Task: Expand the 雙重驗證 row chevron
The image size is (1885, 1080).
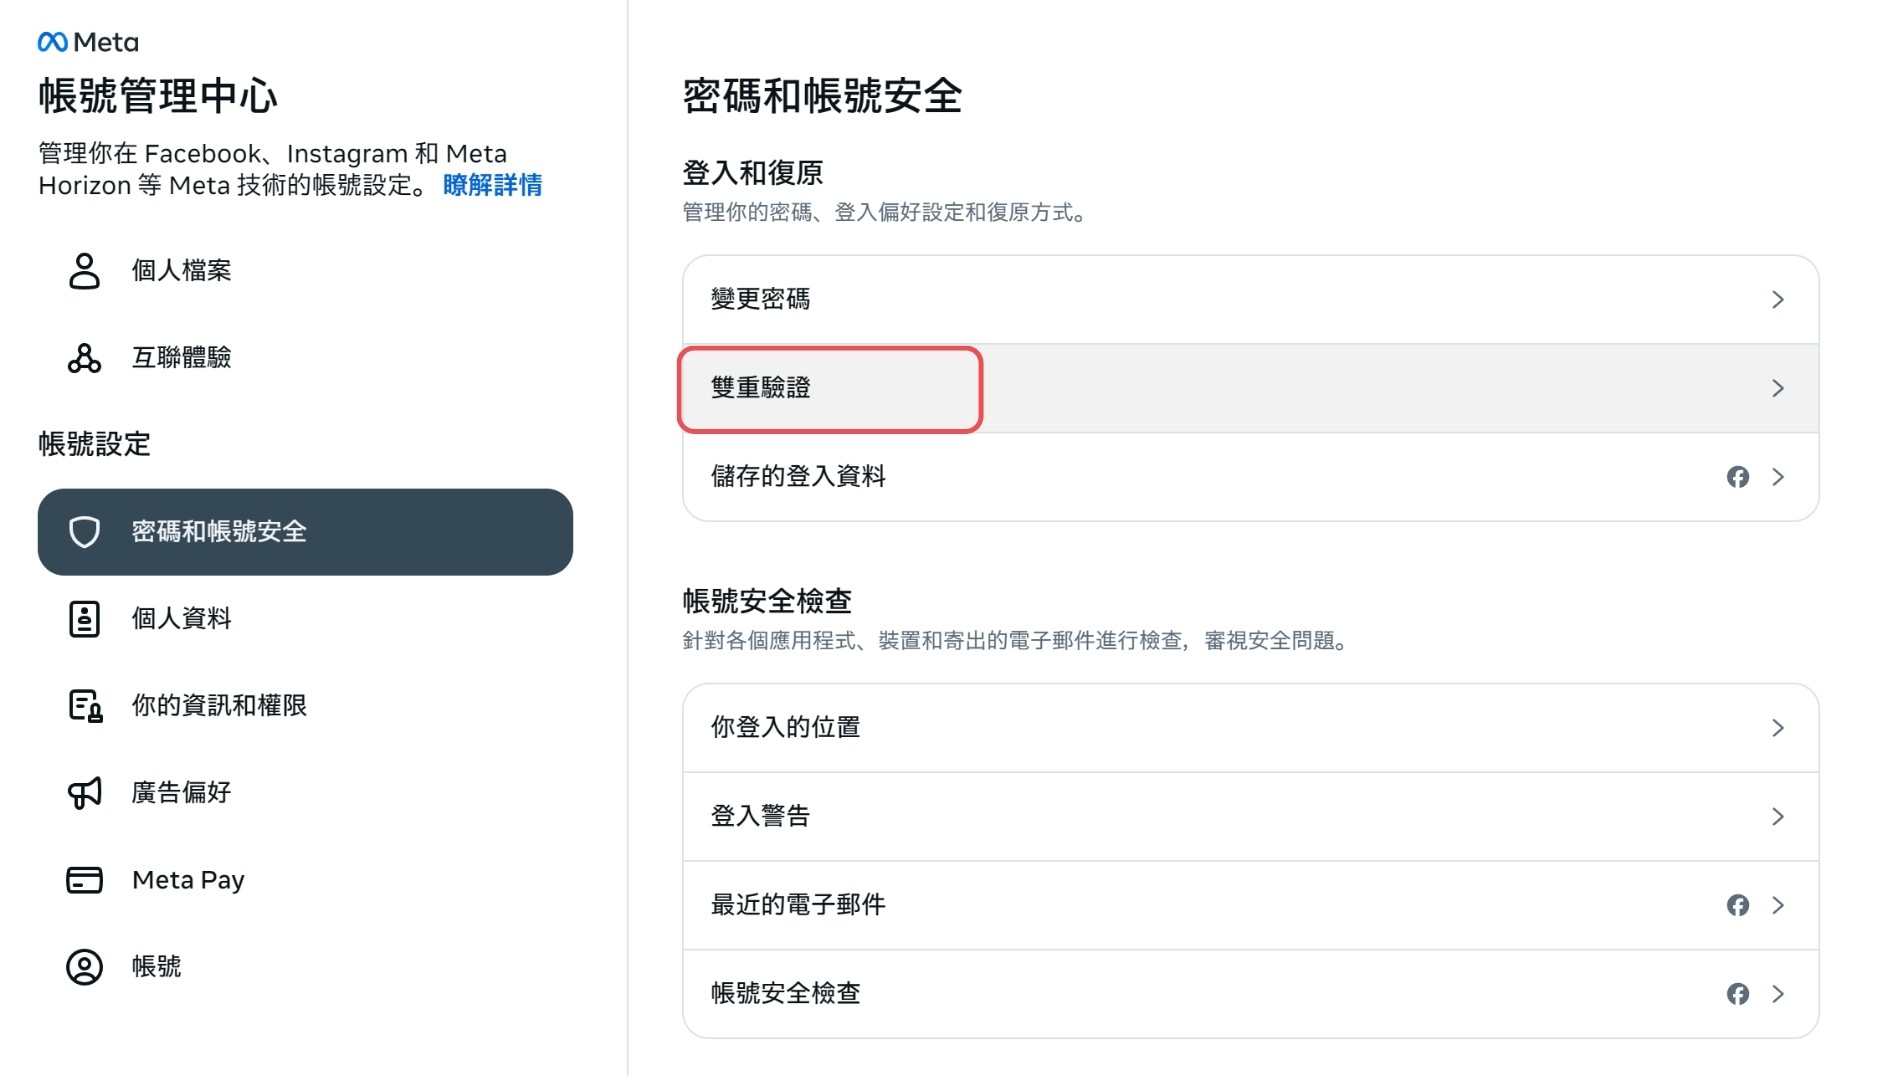Action: 1778,388
